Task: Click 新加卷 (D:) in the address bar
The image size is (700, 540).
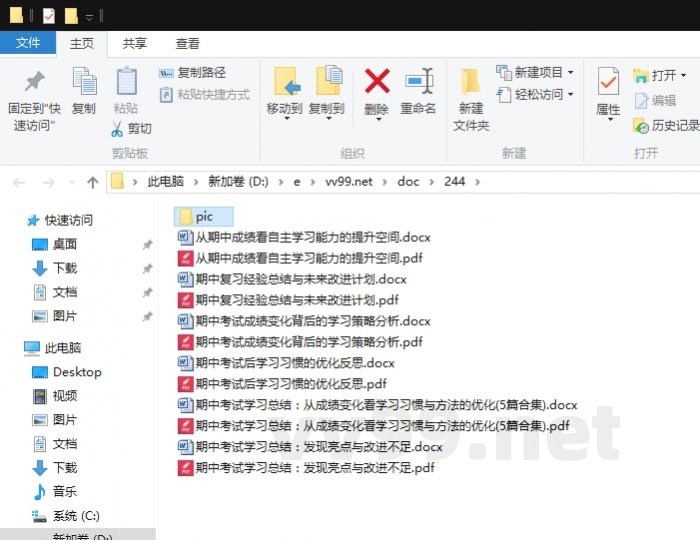Action: pyautogui.click(x=238, y=182)
